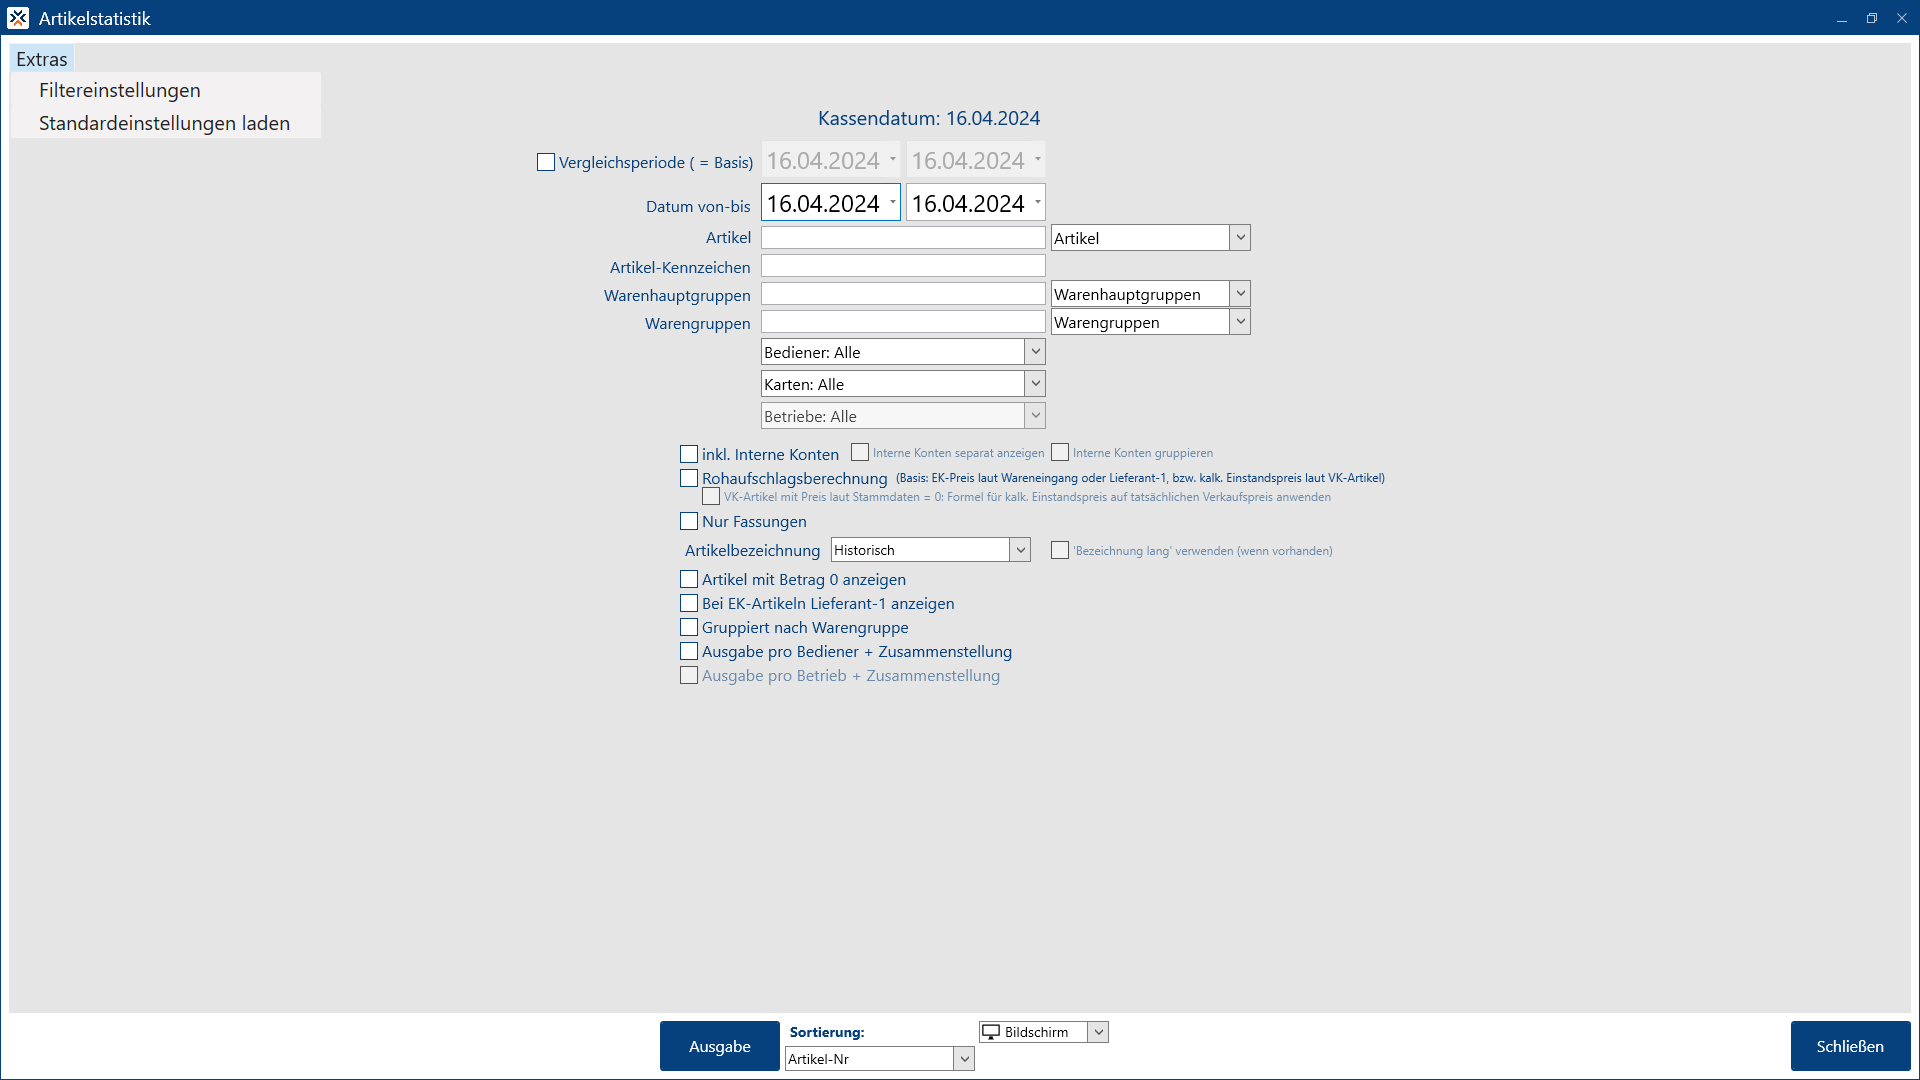Image resolution: width=1920 pixels, height=1080 pixels.
Task: Choose Standardeinstellungen laden menu entry
Action: [x=164, y=123]
